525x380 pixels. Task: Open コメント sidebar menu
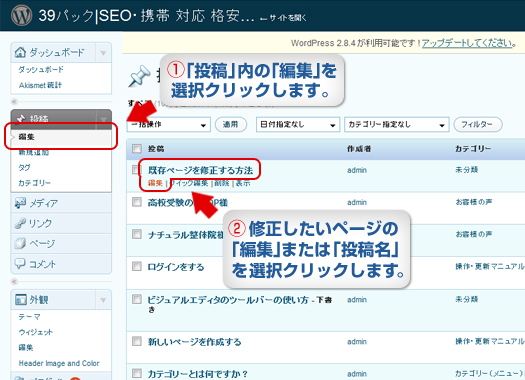[x=43, y=264]
